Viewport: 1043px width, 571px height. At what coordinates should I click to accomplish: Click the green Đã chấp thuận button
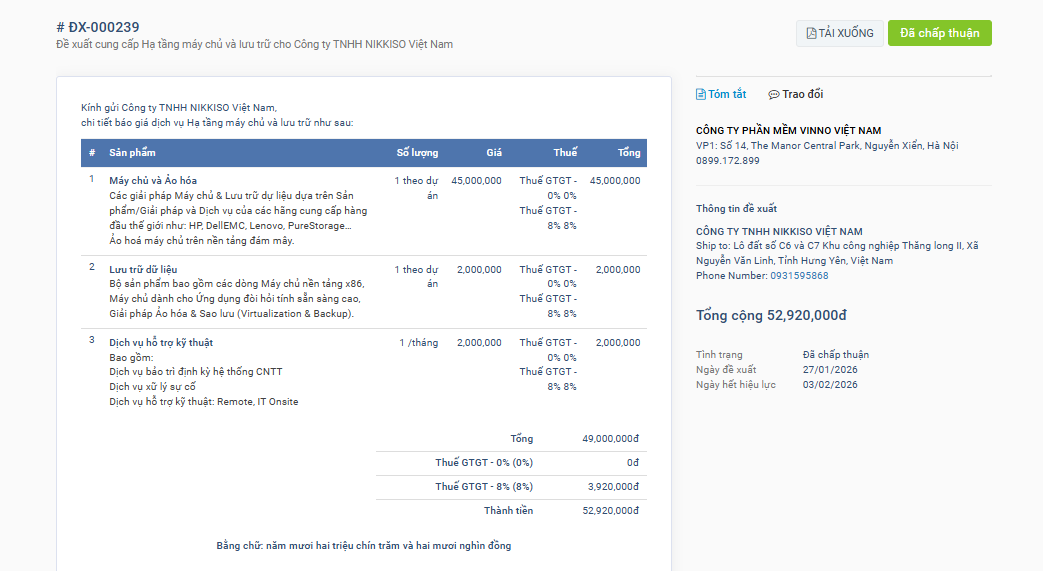(x=939, y=33)
